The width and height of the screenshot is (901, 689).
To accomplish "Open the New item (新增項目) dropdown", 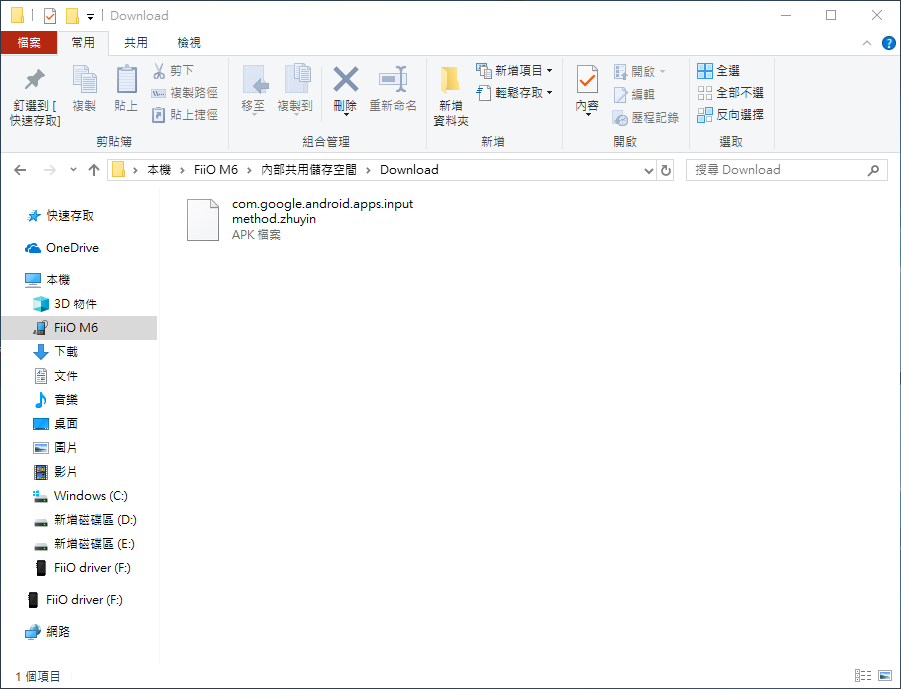I will pyautogui.click(x=514, y=71).
